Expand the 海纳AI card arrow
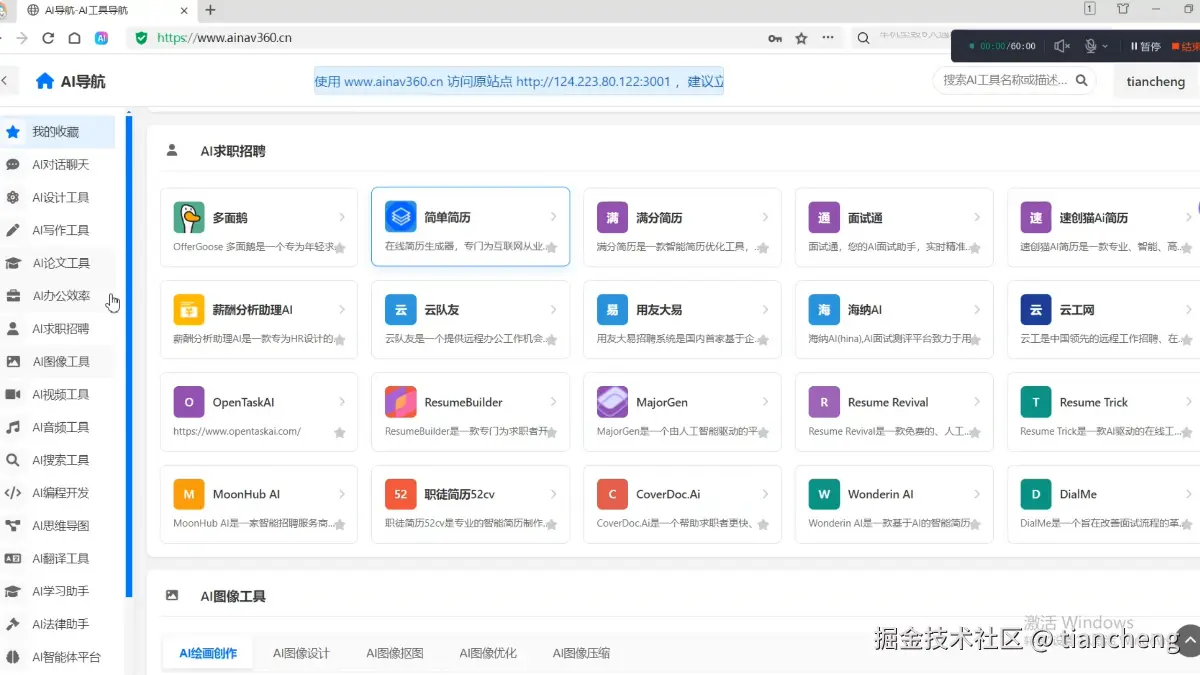Viewport: 1200px width, 675px height. tap(978, 308)
